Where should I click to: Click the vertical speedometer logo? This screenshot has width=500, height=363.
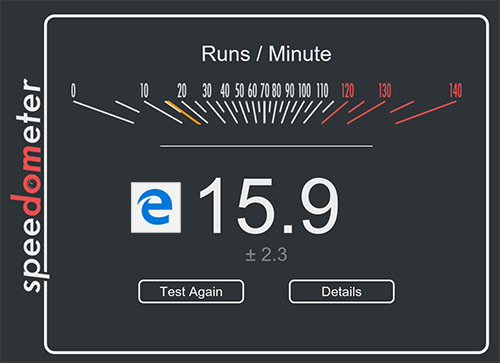point(30,186)
